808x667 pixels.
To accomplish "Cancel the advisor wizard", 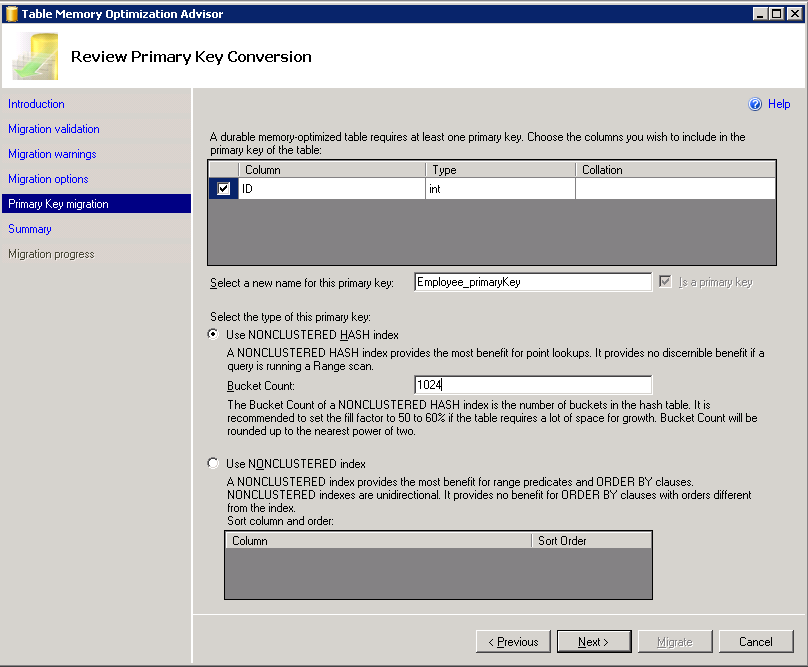I will point(756,642).
